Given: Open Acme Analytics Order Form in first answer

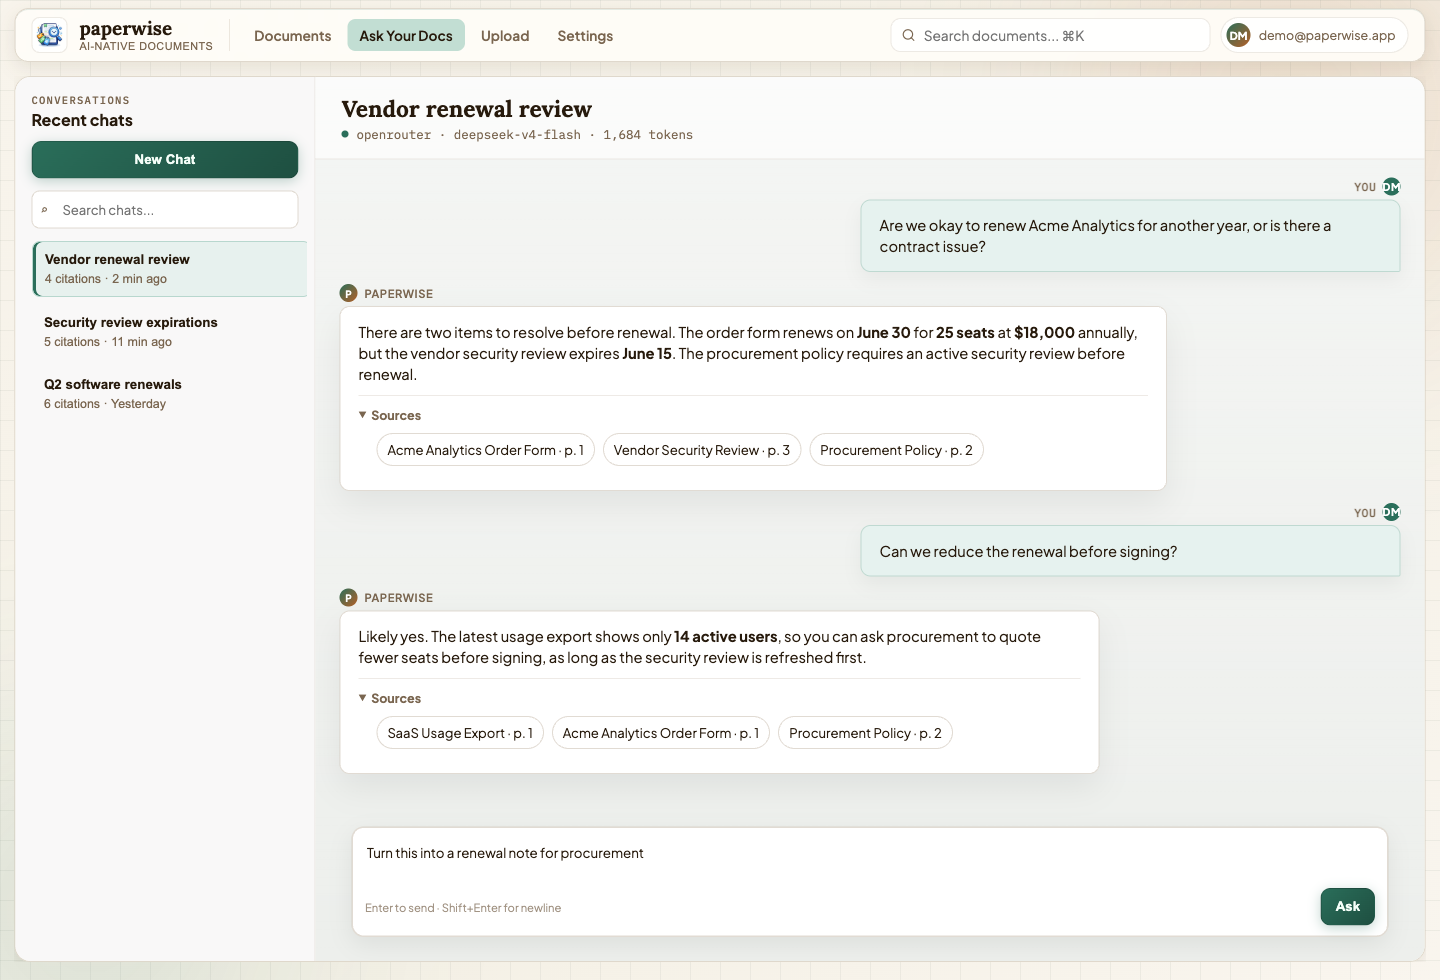Looking at the screenshot, I should [x=486, y=450].
